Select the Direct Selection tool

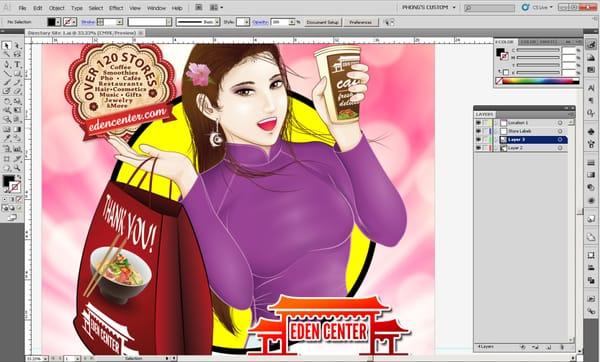tap(17, 46)
